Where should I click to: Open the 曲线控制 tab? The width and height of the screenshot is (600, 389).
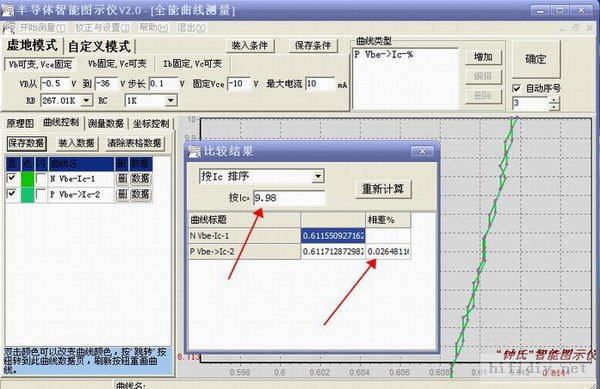point(61,122)
